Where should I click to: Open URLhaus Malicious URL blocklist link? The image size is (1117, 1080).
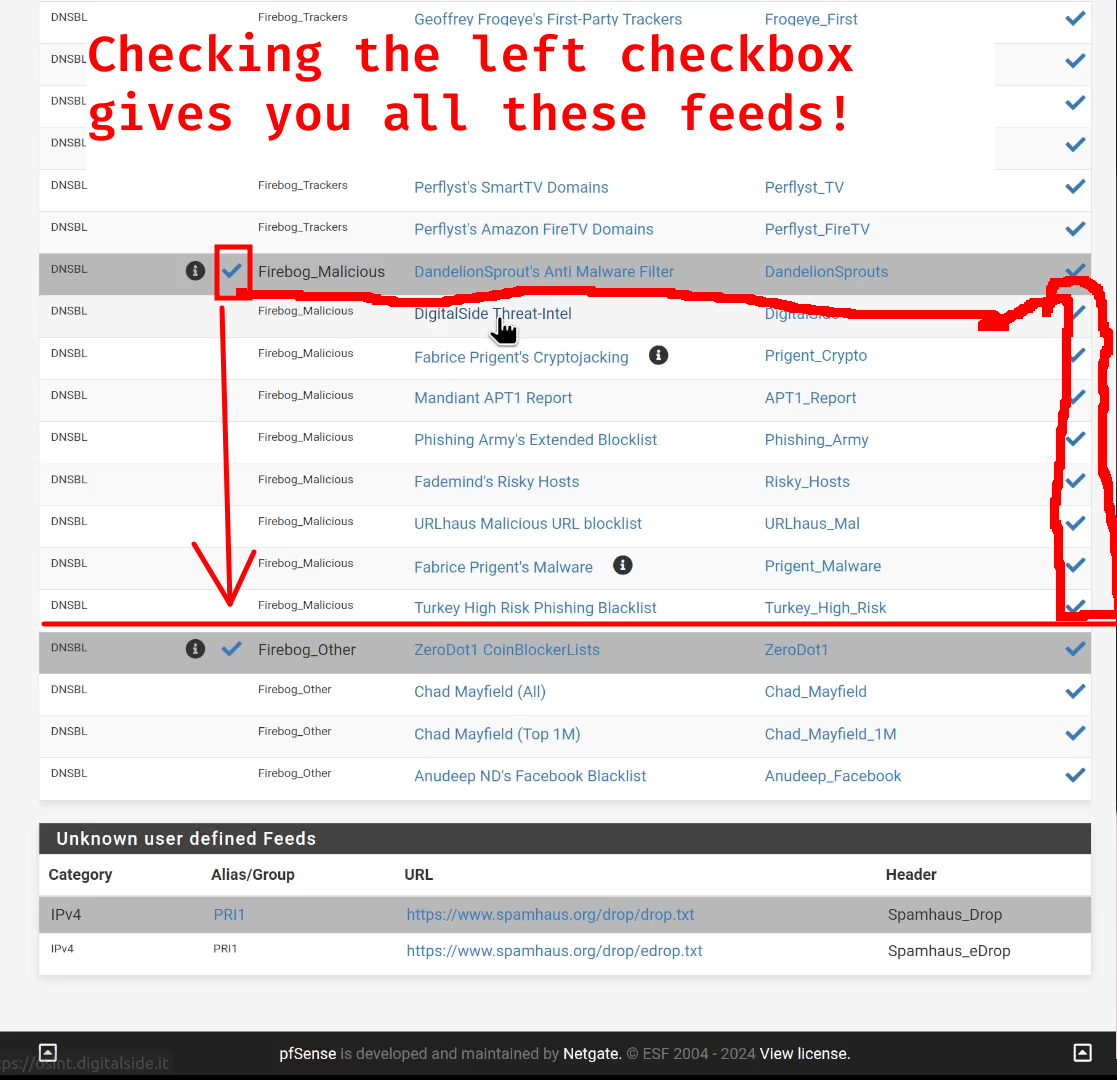[x=528, y=524]
